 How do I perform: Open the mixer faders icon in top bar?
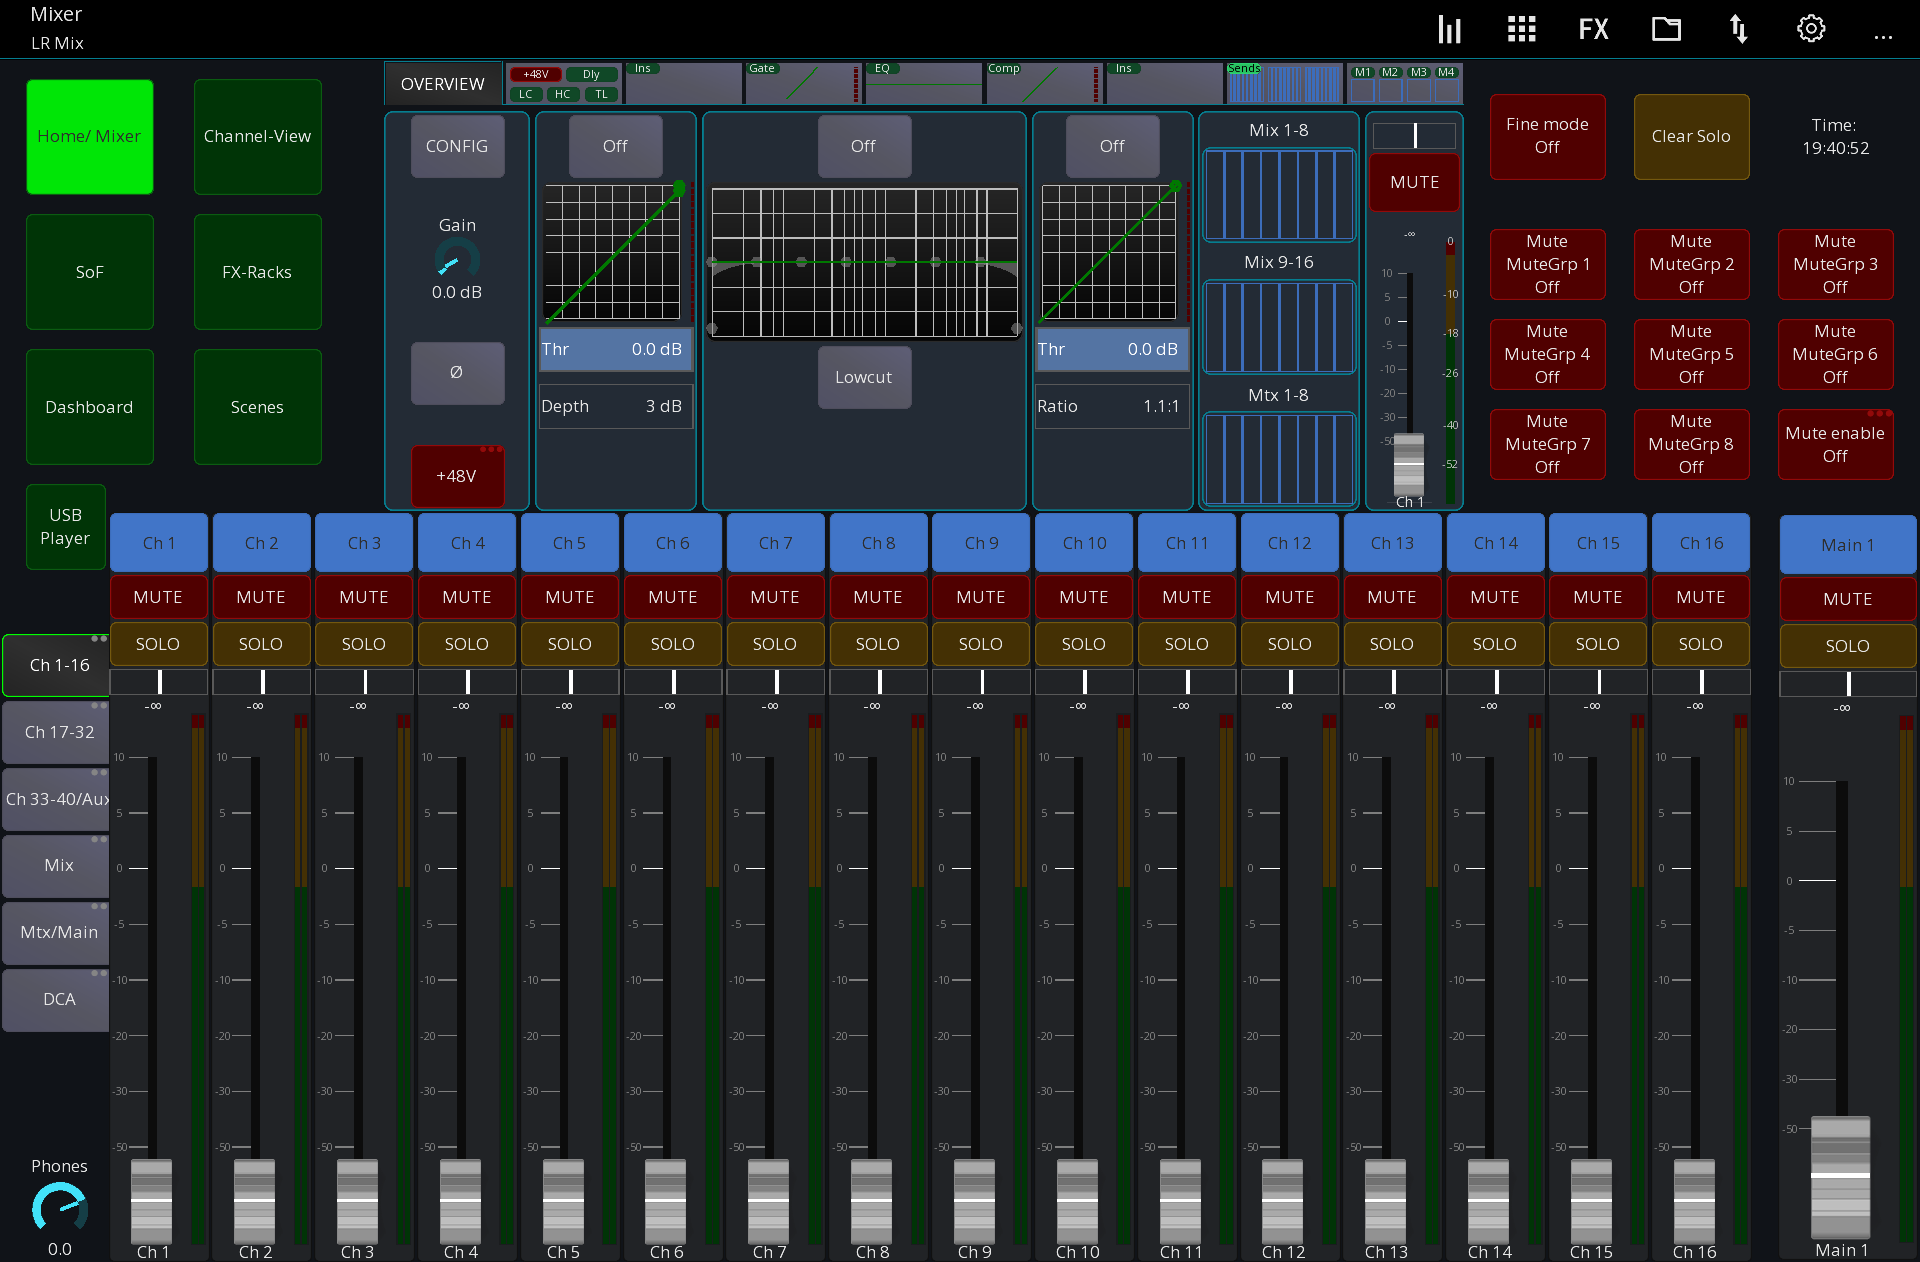[1449, 29]
